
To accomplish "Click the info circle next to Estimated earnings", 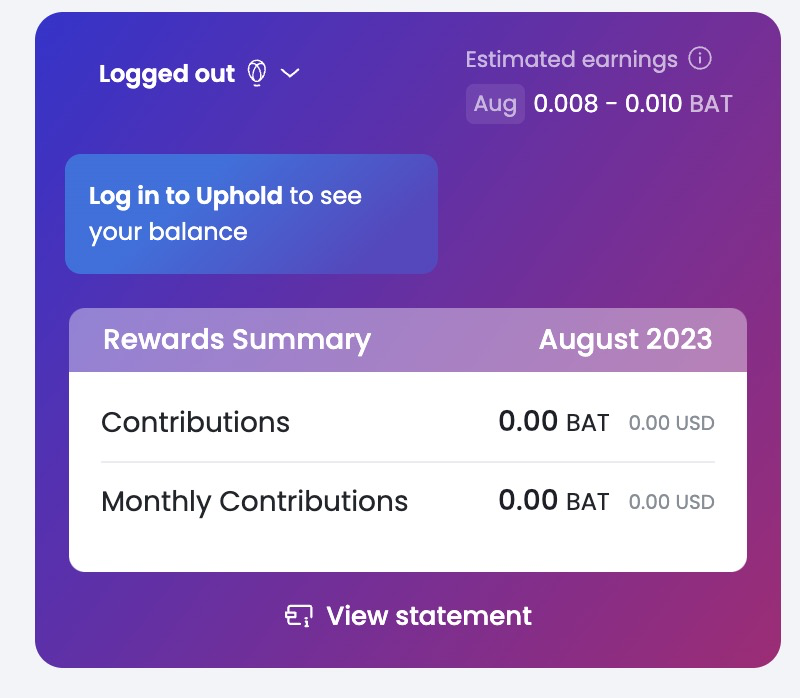I will (x=702, y=59).
